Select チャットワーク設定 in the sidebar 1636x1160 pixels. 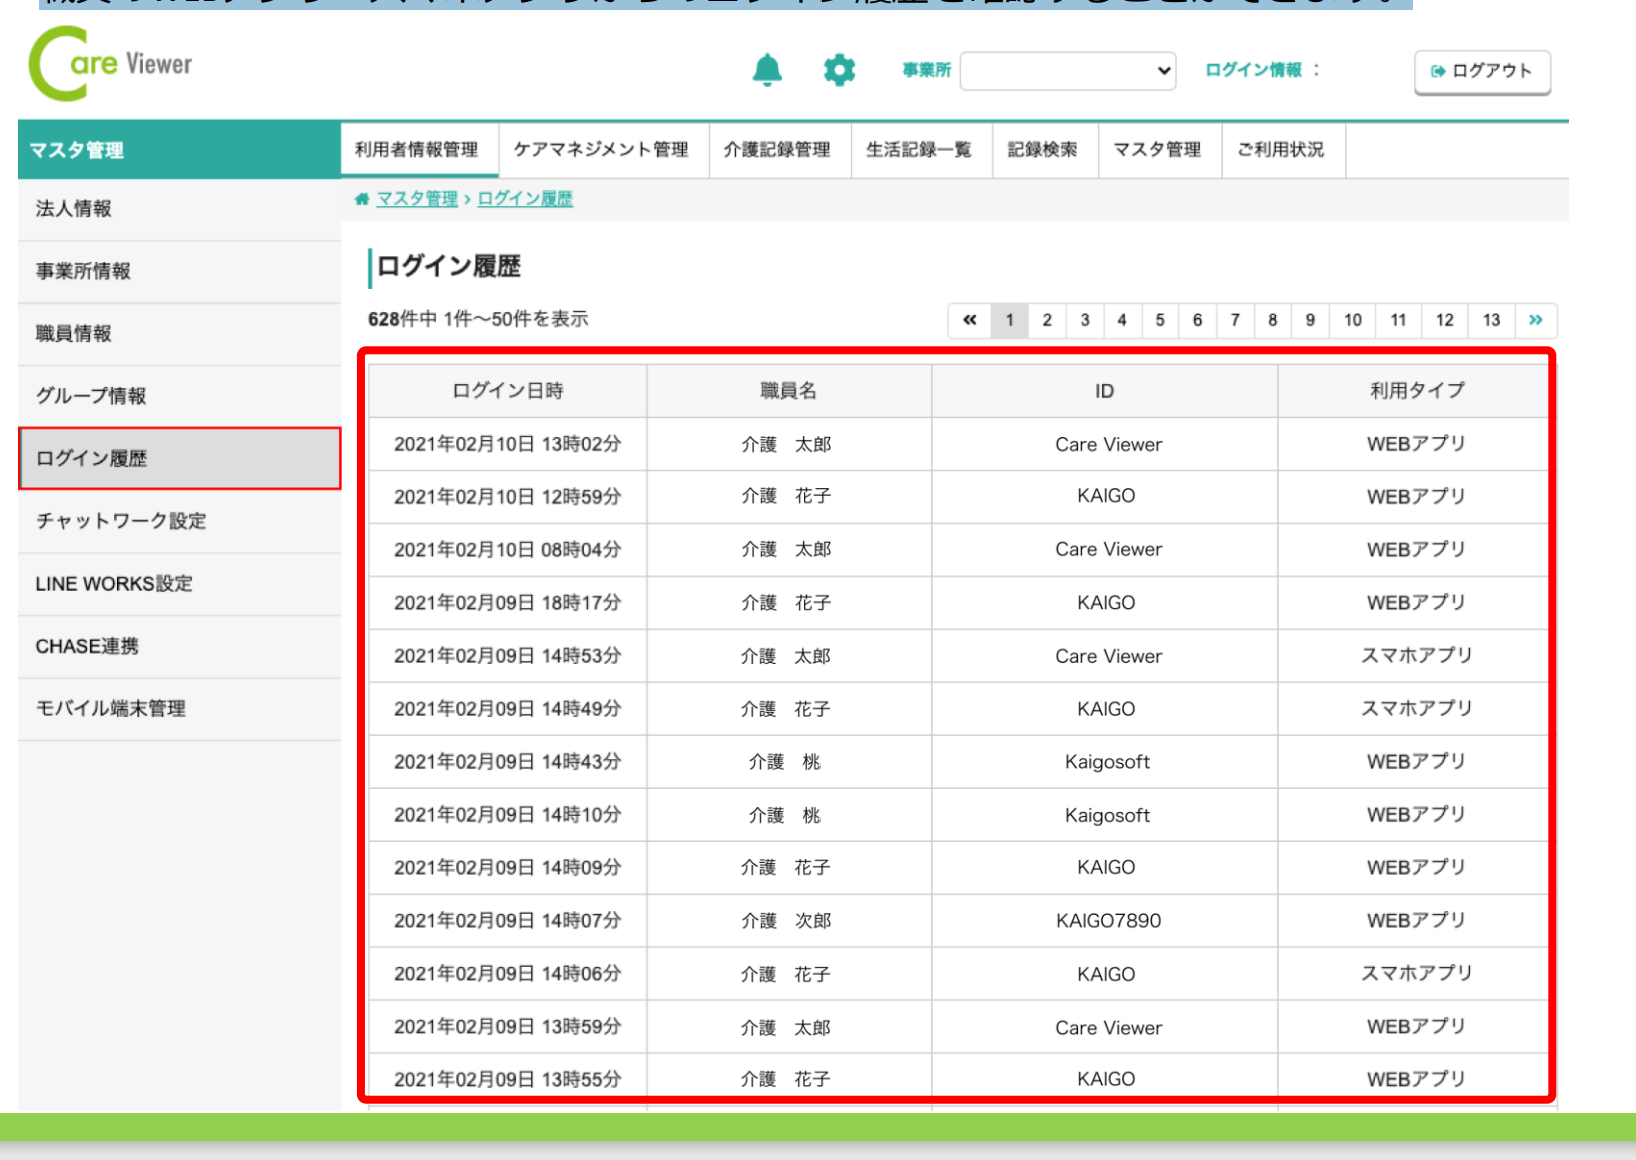(x=121, y=521)
